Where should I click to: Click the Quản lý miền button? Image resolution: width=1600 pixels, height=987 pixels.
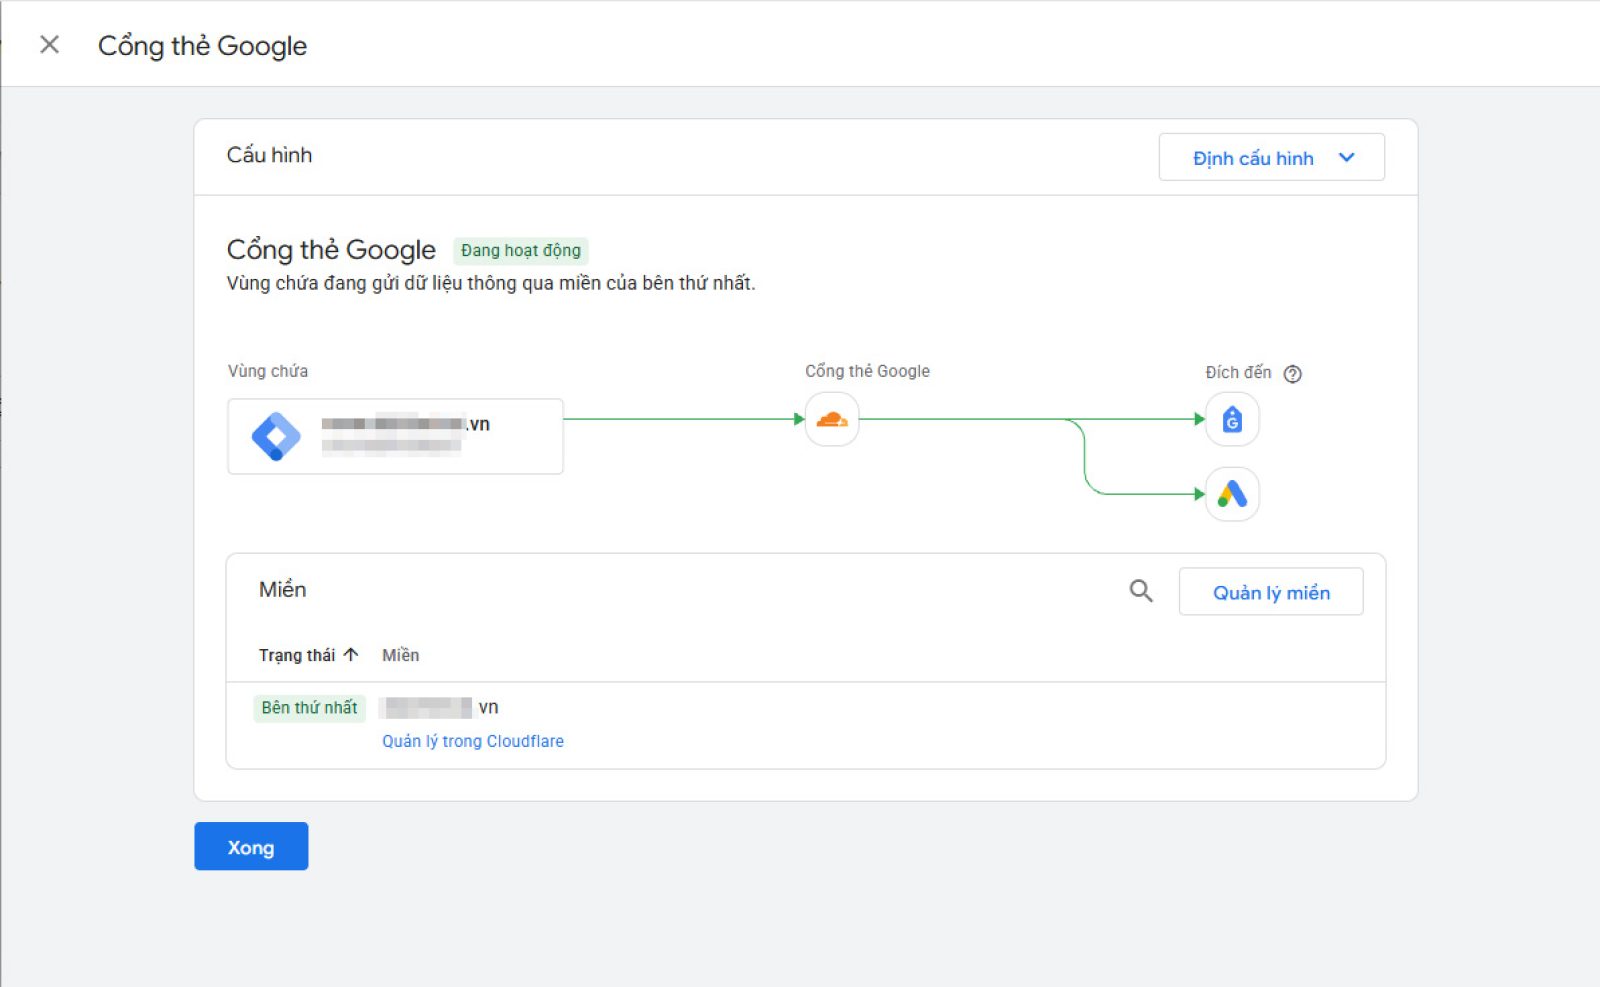coord(1271,592)
